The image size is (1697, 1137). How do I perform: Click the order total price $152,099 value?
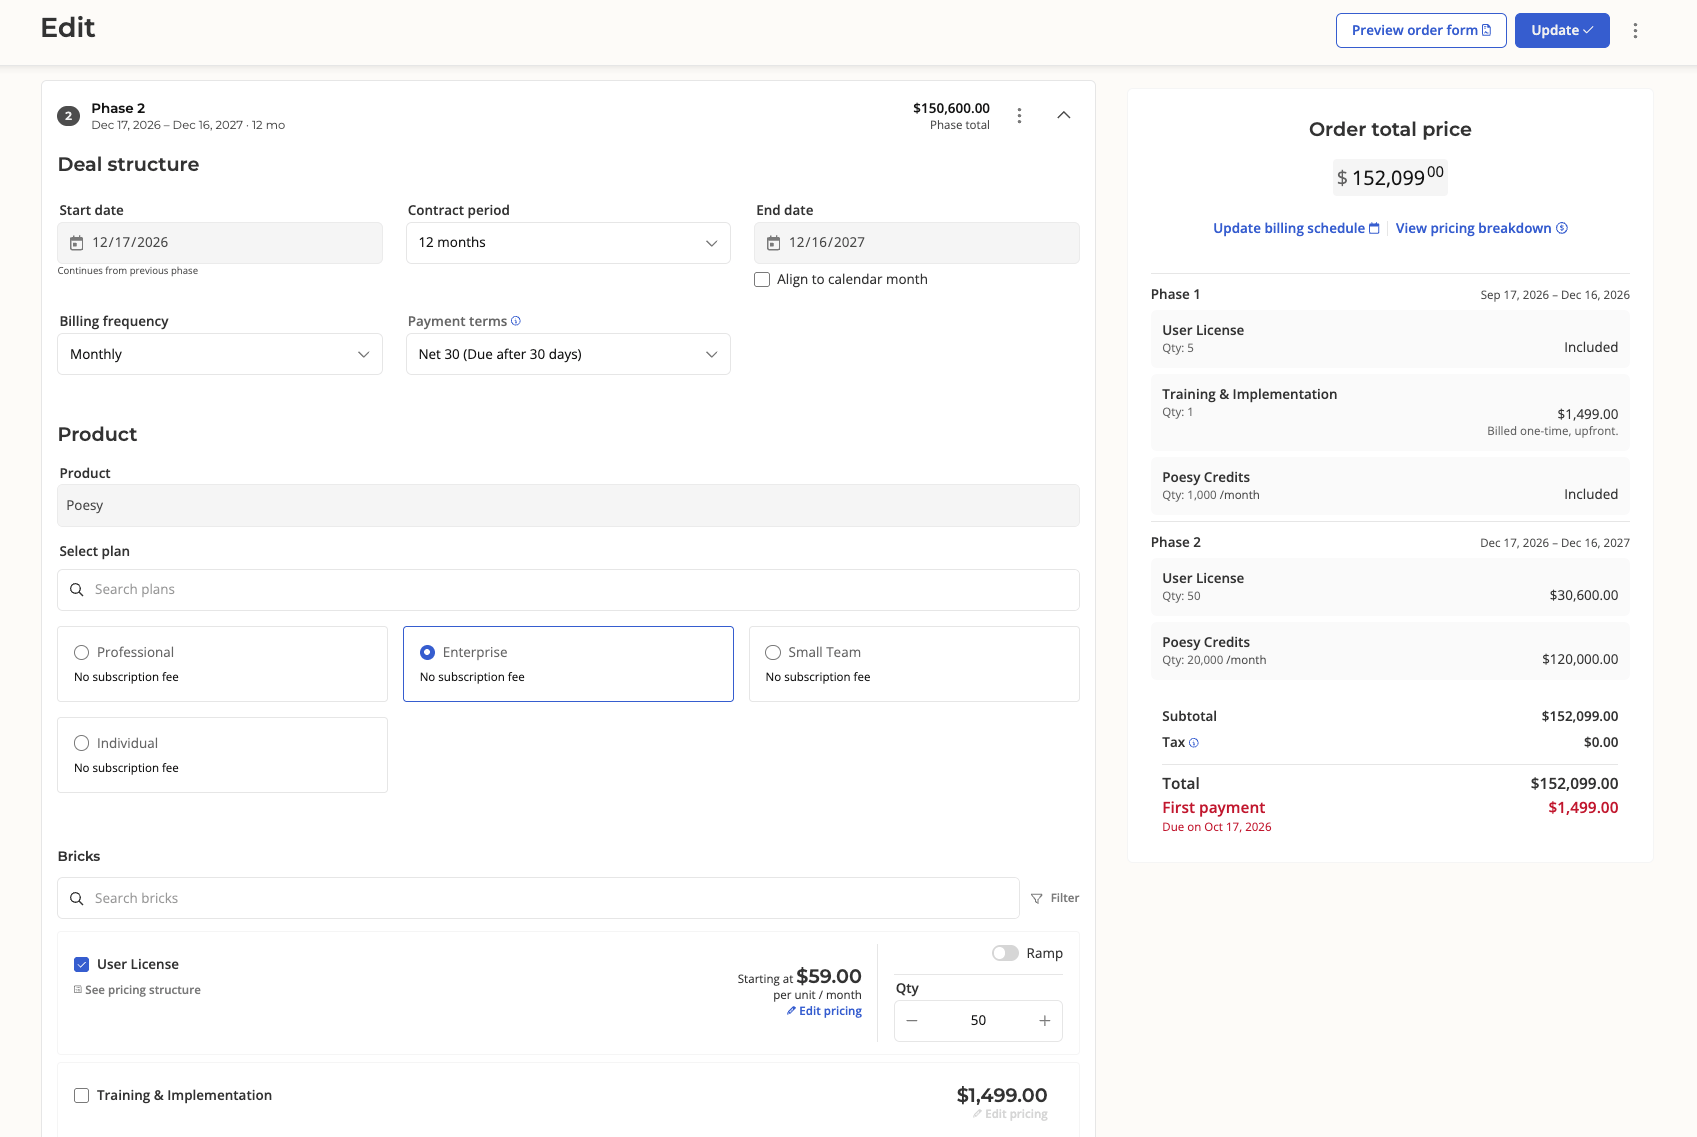pos(1390,178)
